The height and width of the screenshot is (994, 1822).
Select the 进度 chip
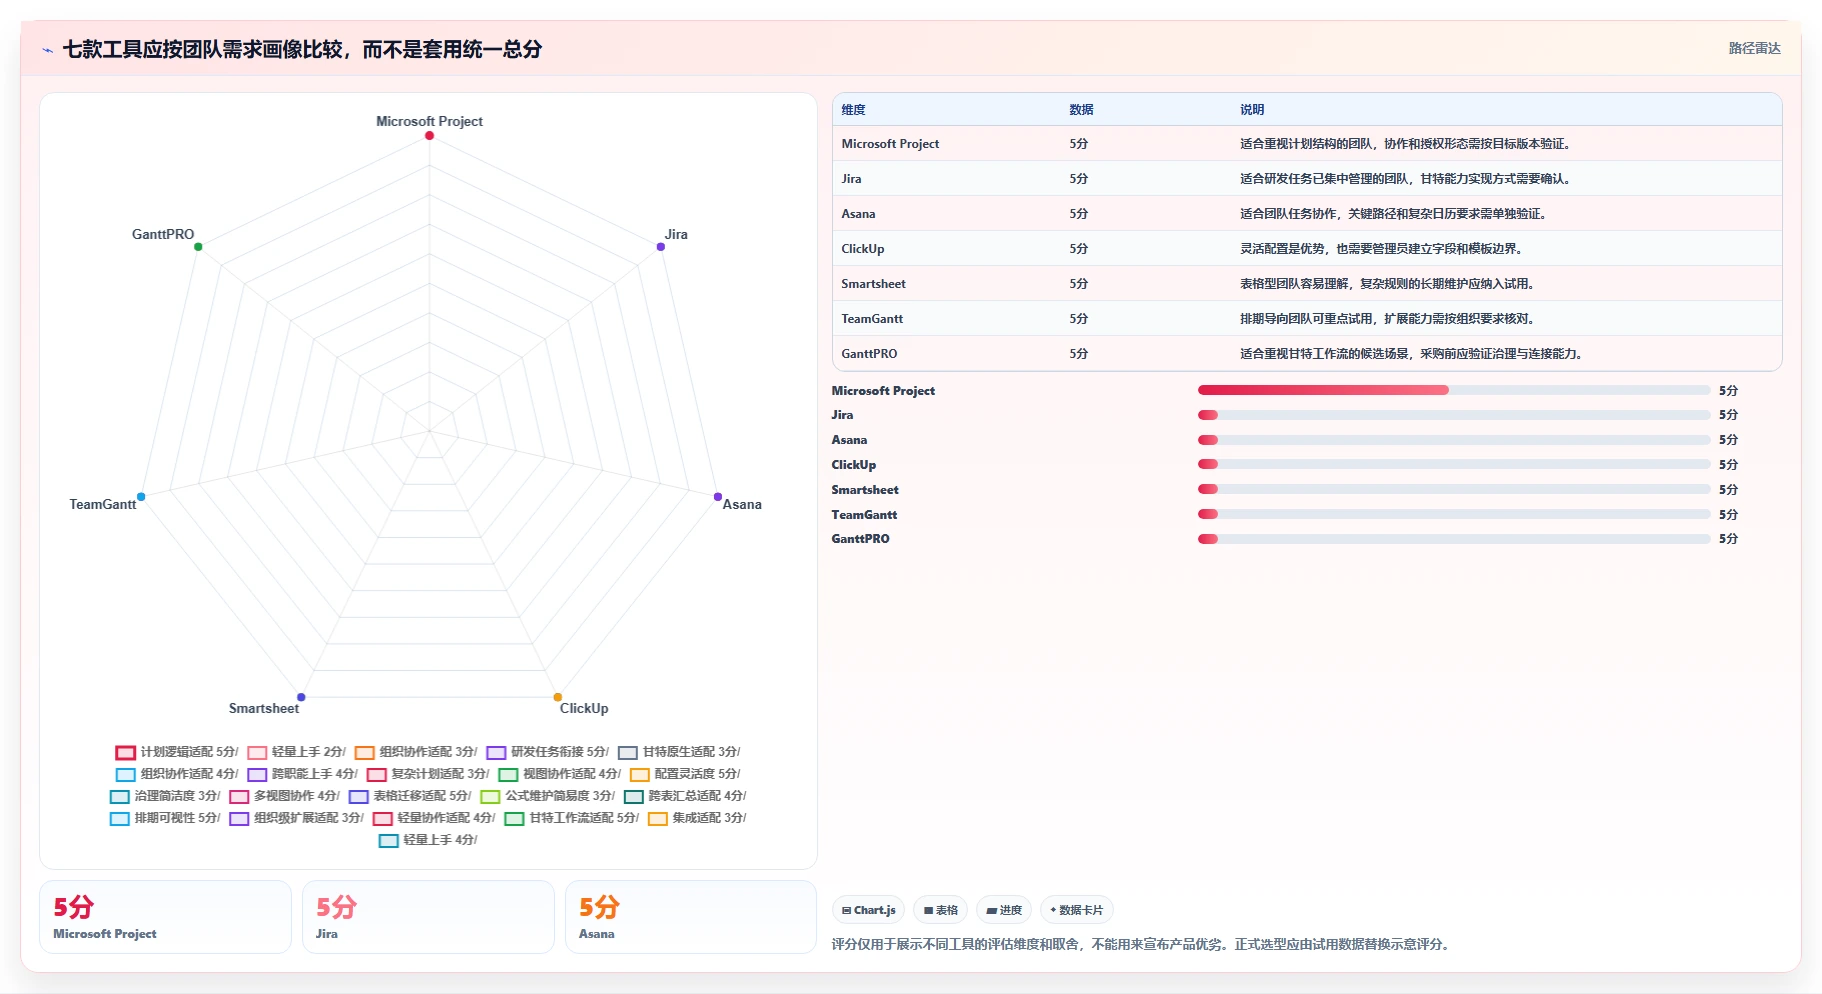tap(1004, 910)
